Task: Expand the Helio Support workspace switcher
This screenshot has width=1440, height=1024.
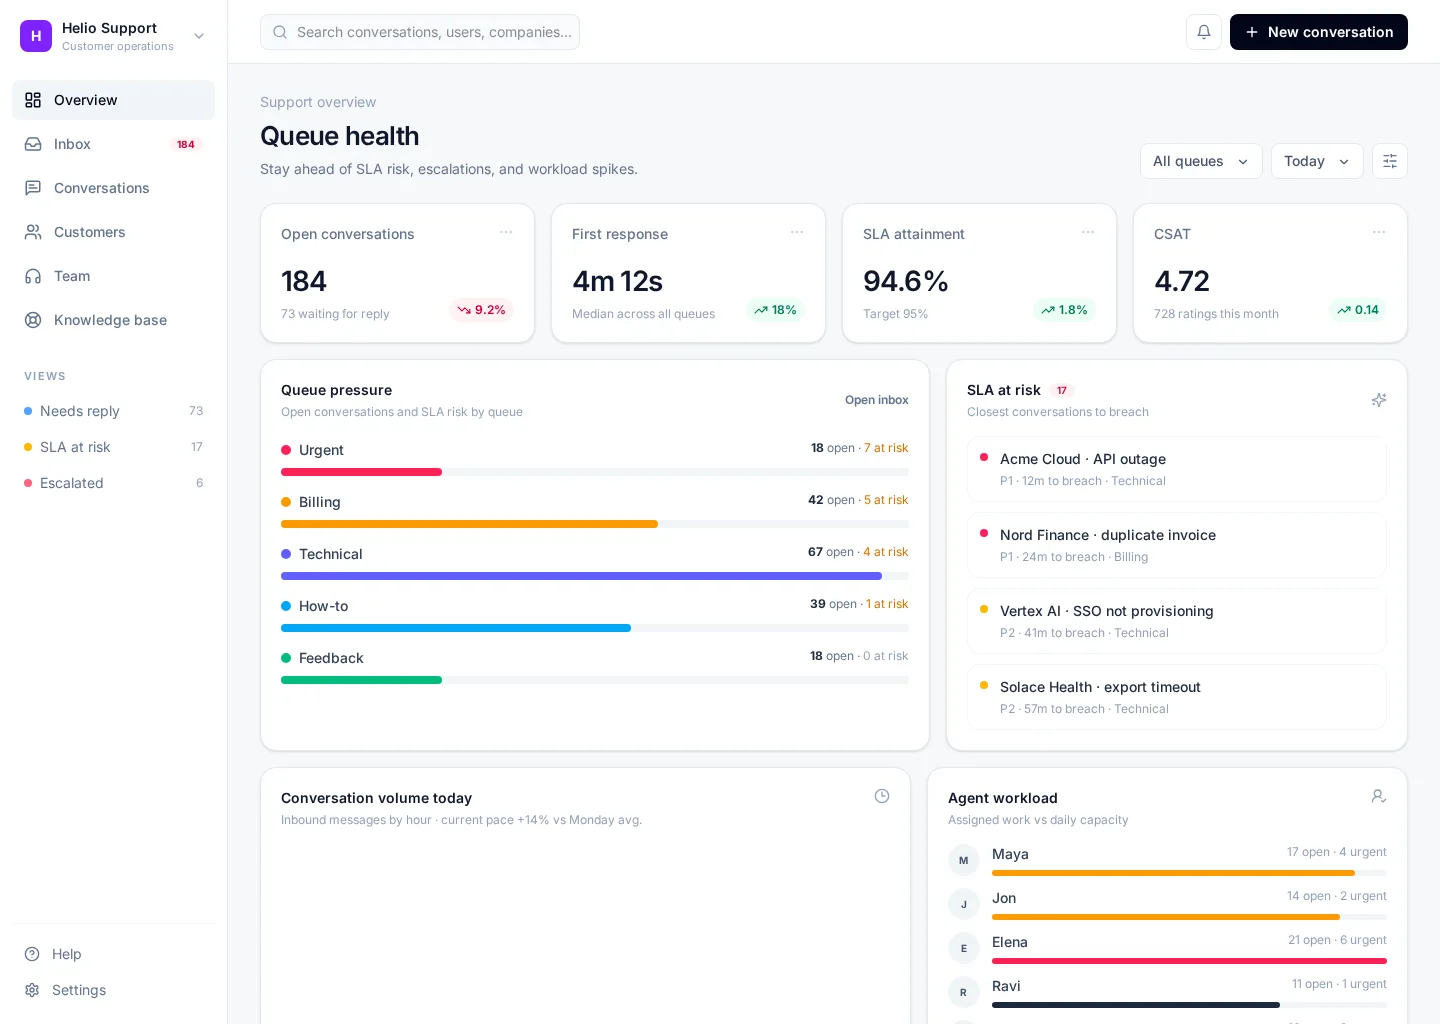Action: (x=199, y=36)
